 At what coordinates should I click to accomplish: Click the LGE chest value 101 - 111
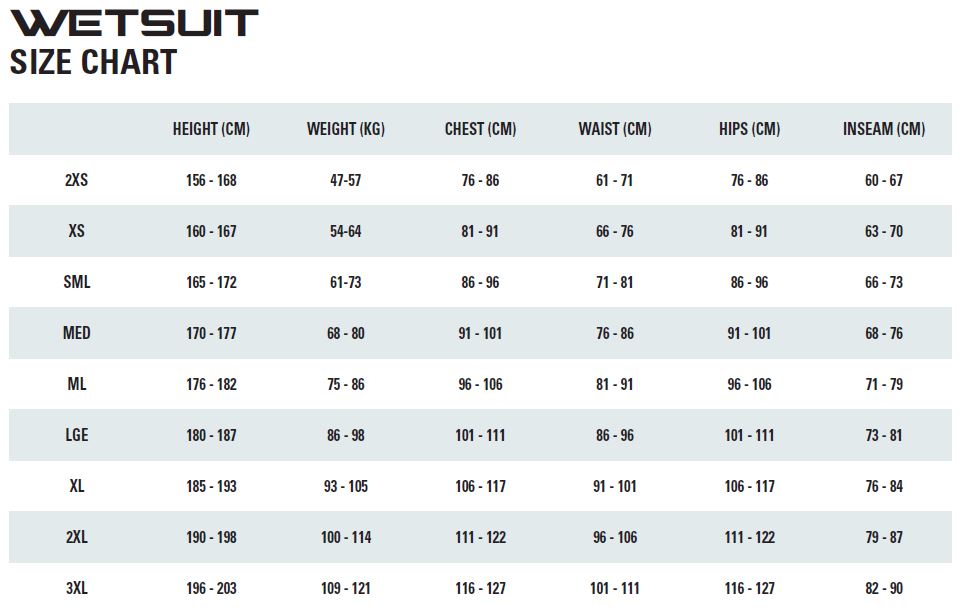[480, 436]
